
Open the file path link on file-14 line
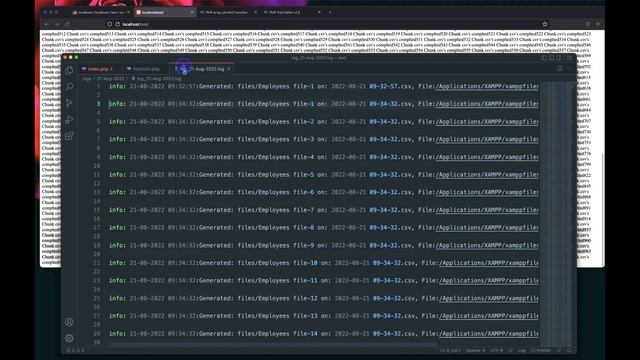click(x=489, y=333)
